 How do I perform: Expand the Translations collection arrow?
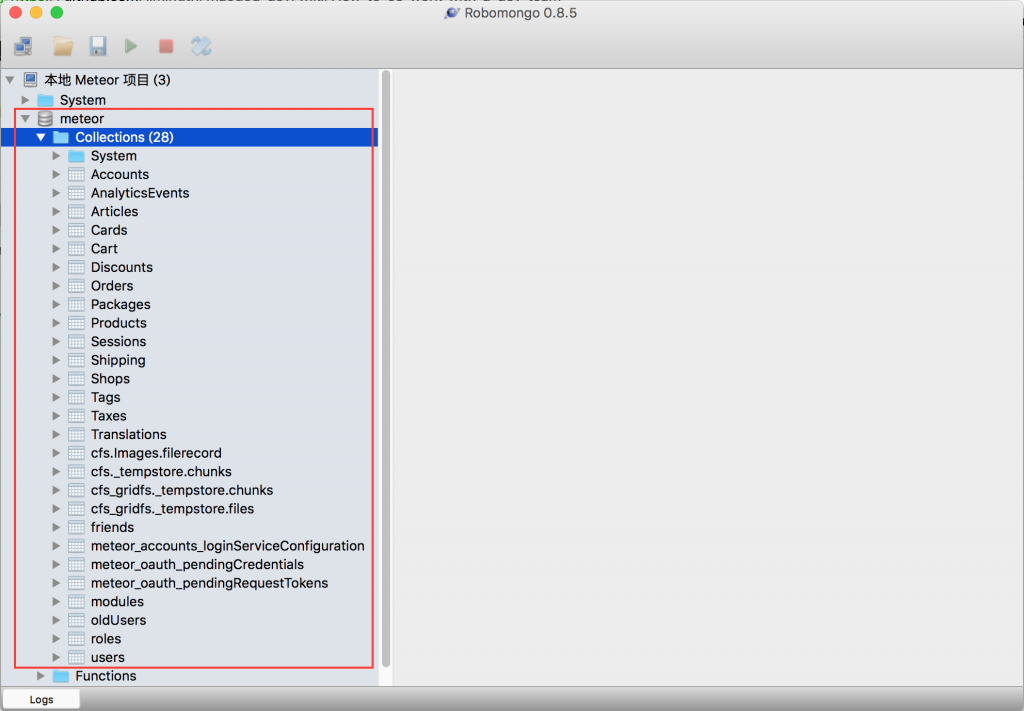(x=56, y=434)
